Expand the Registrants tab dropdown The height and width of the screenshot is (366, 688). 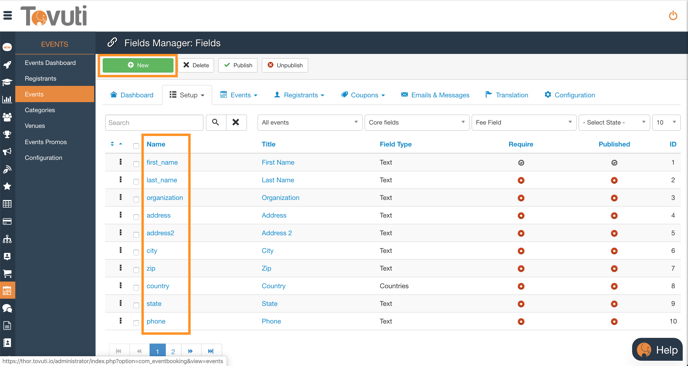[299, 95]
